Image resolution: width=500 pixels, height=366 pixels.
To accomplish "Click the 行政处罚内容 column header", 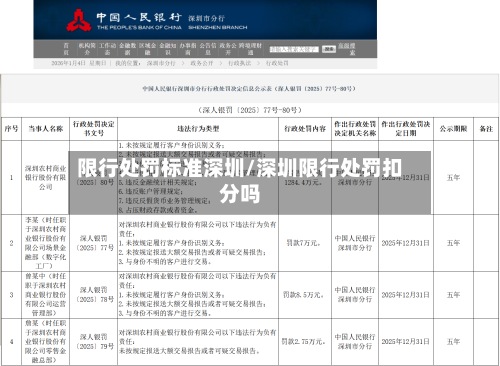I will coord(305,129).
